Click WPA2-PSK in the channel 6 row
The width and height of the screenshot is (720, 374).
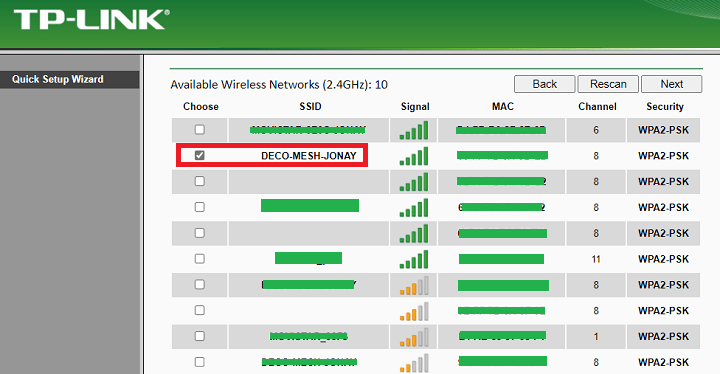point(664,130)
